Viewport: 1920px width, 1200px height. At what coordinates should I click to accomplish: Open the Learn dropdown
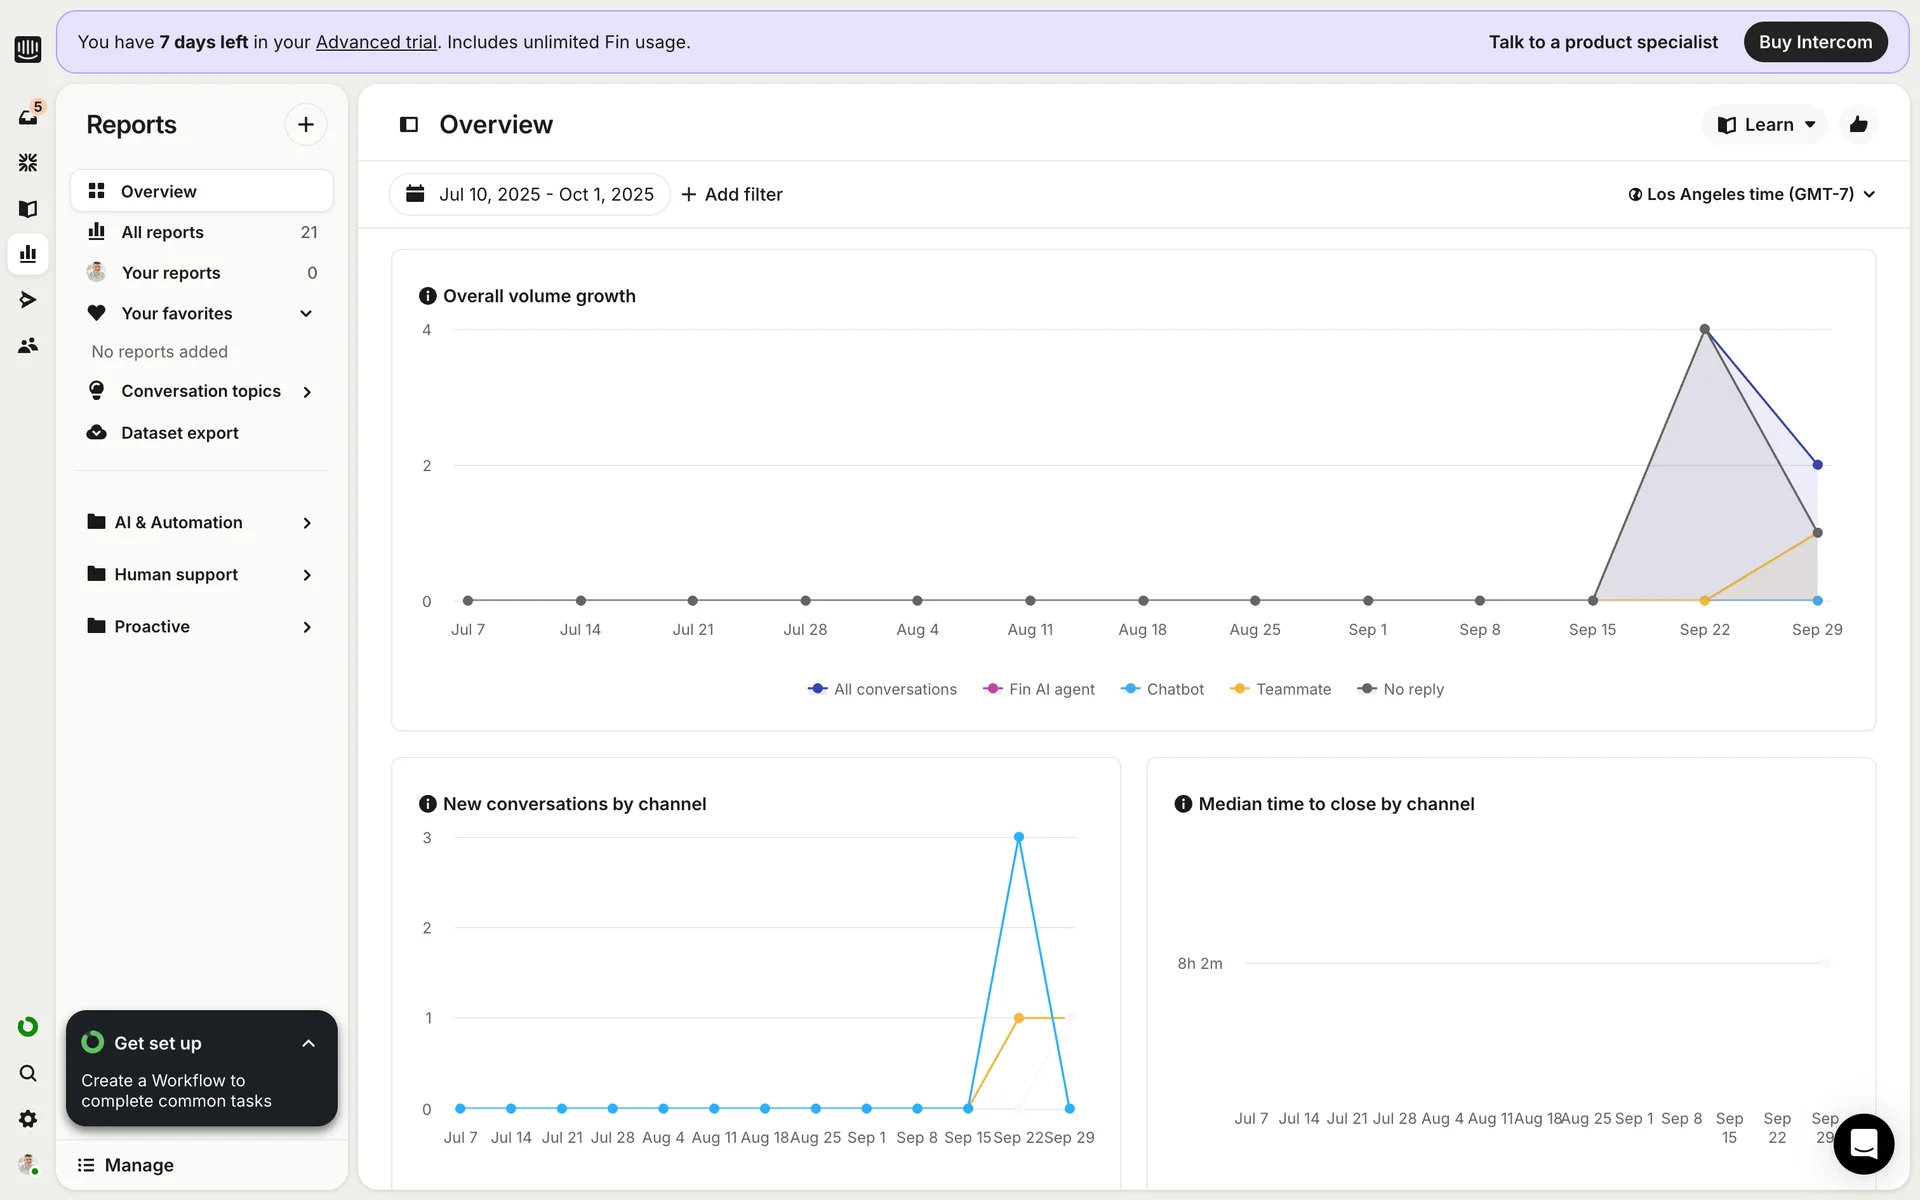(x=1765, y=125)
